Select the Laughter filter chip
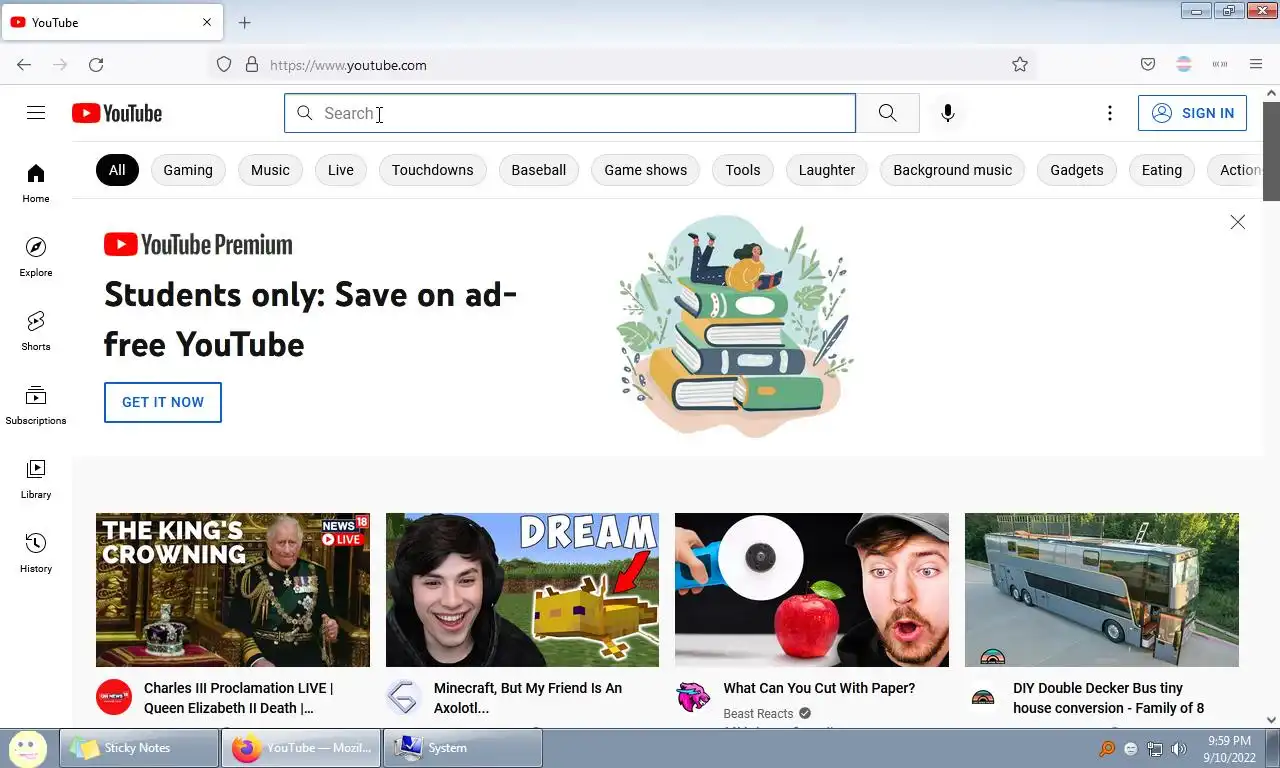The height and width of the screenshot is (768, 1280). (x=827, y=170)
